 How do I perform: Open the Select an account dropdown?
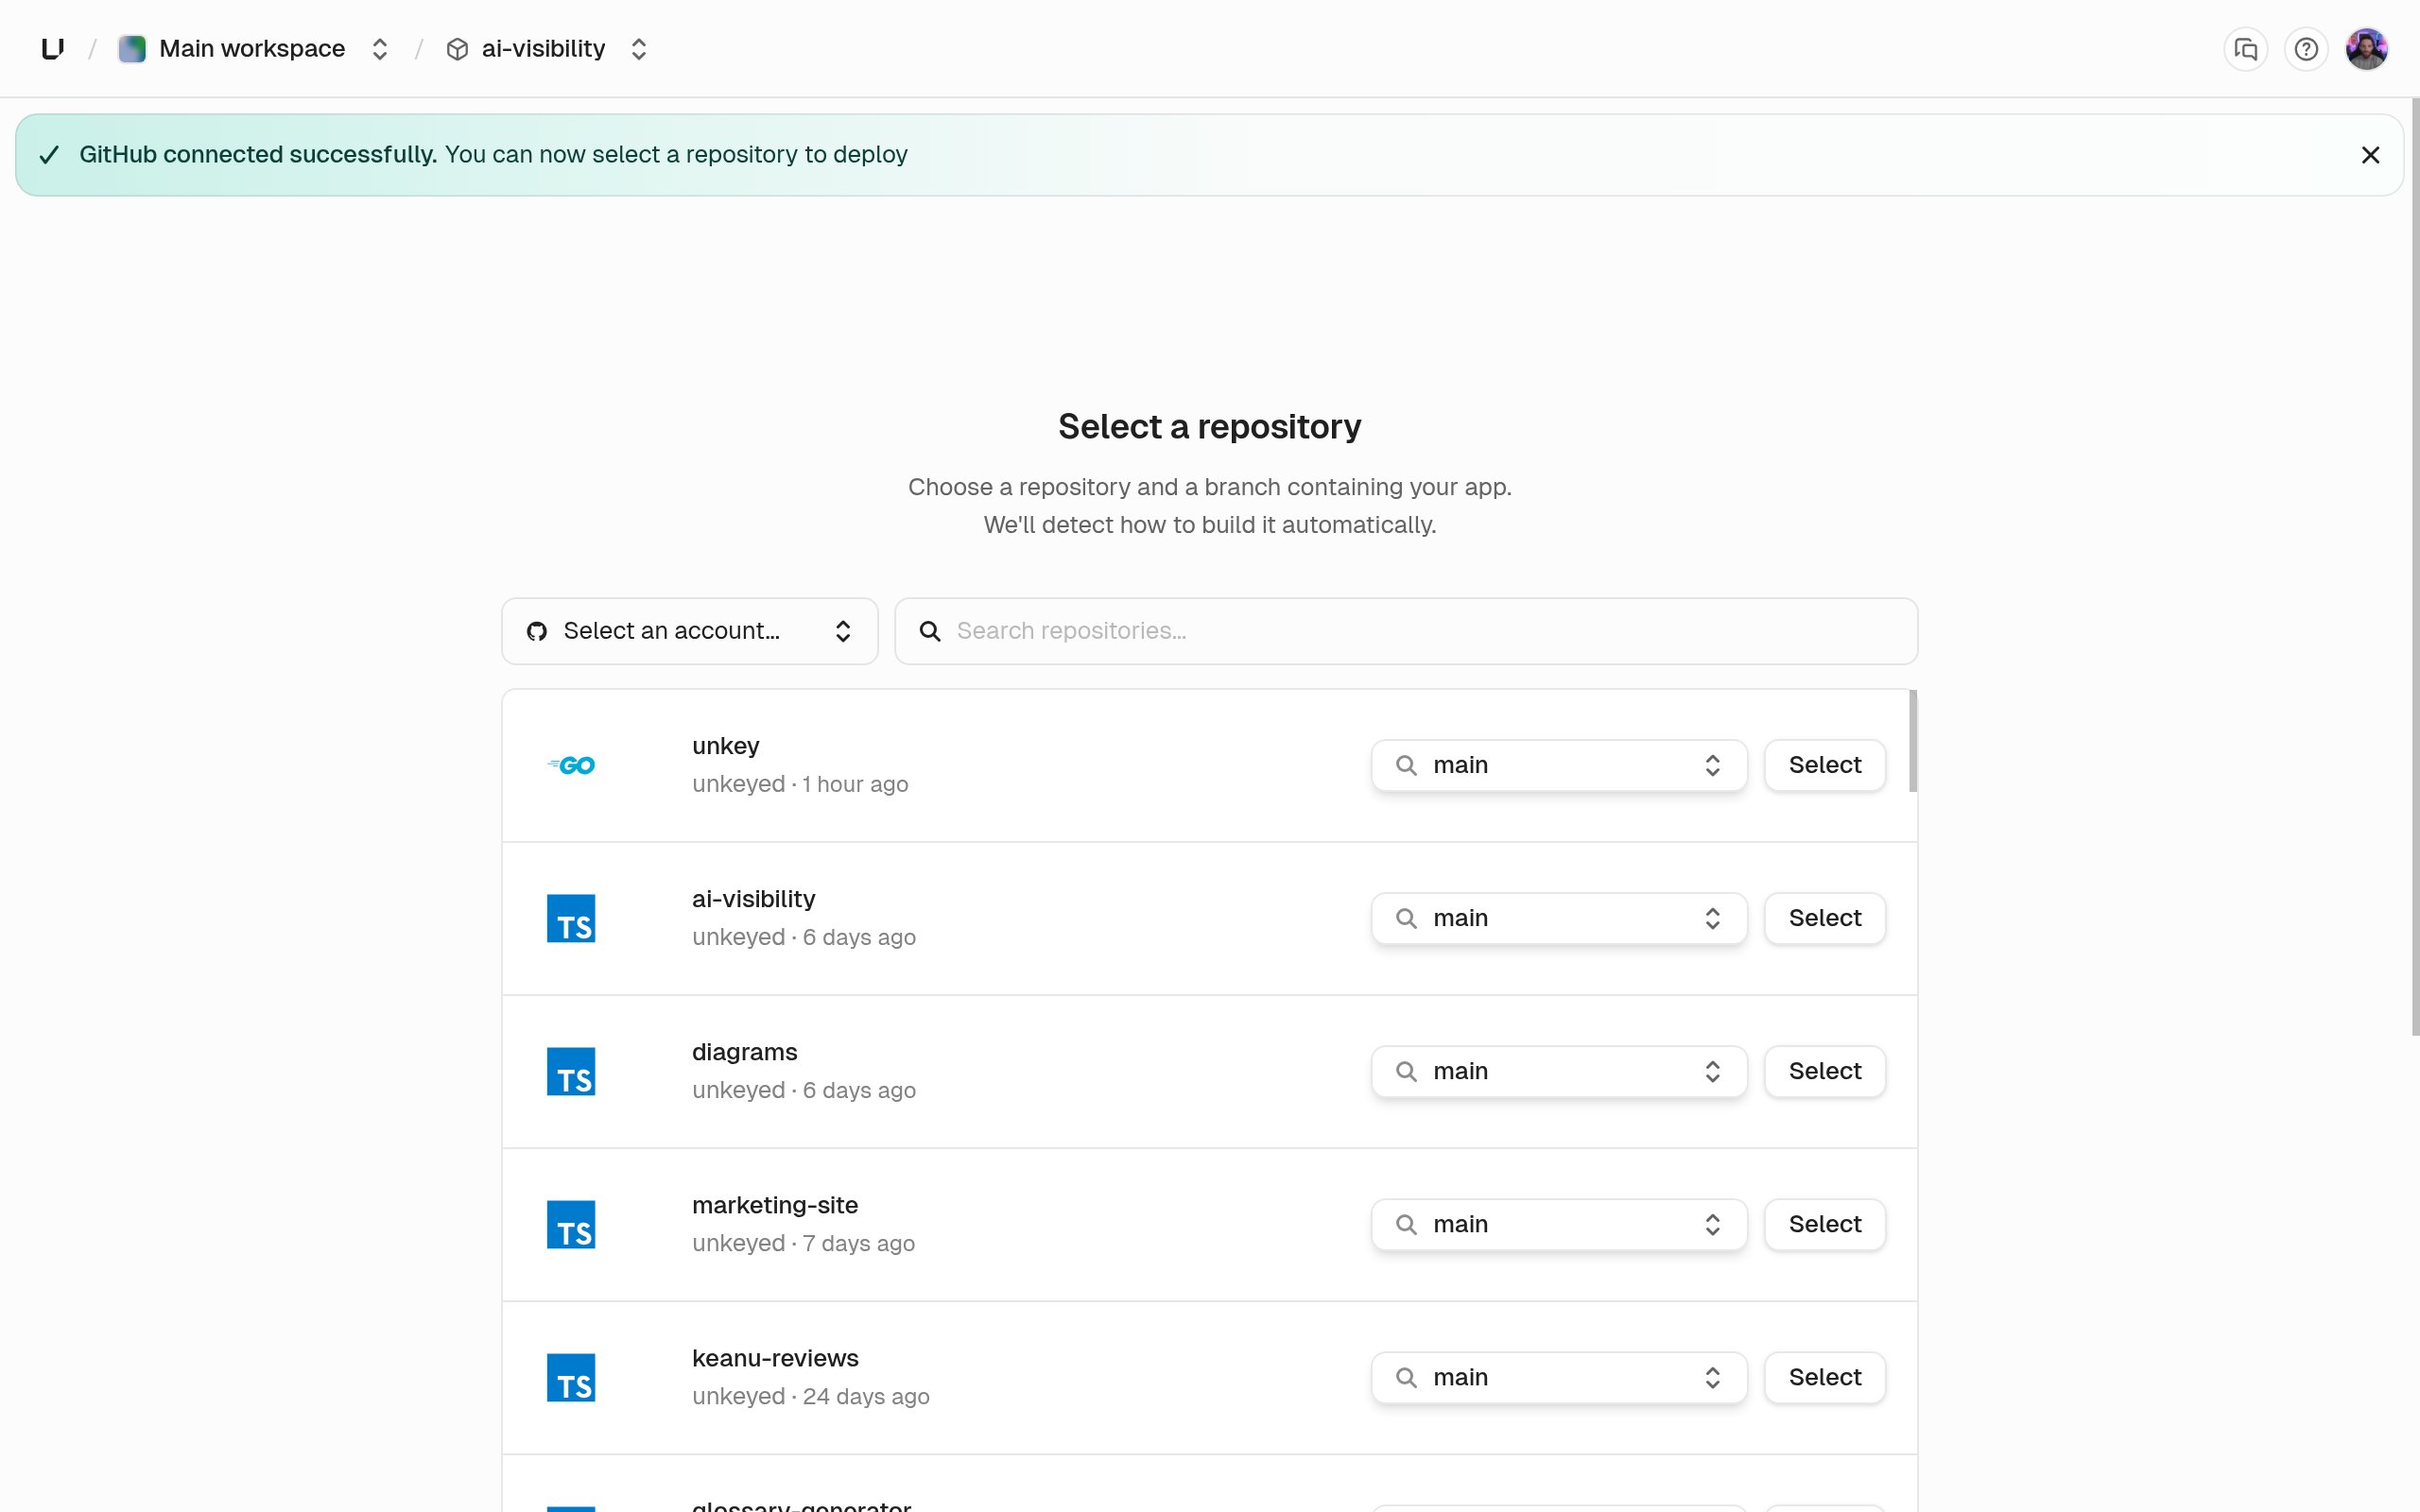(x=690, y=631)
